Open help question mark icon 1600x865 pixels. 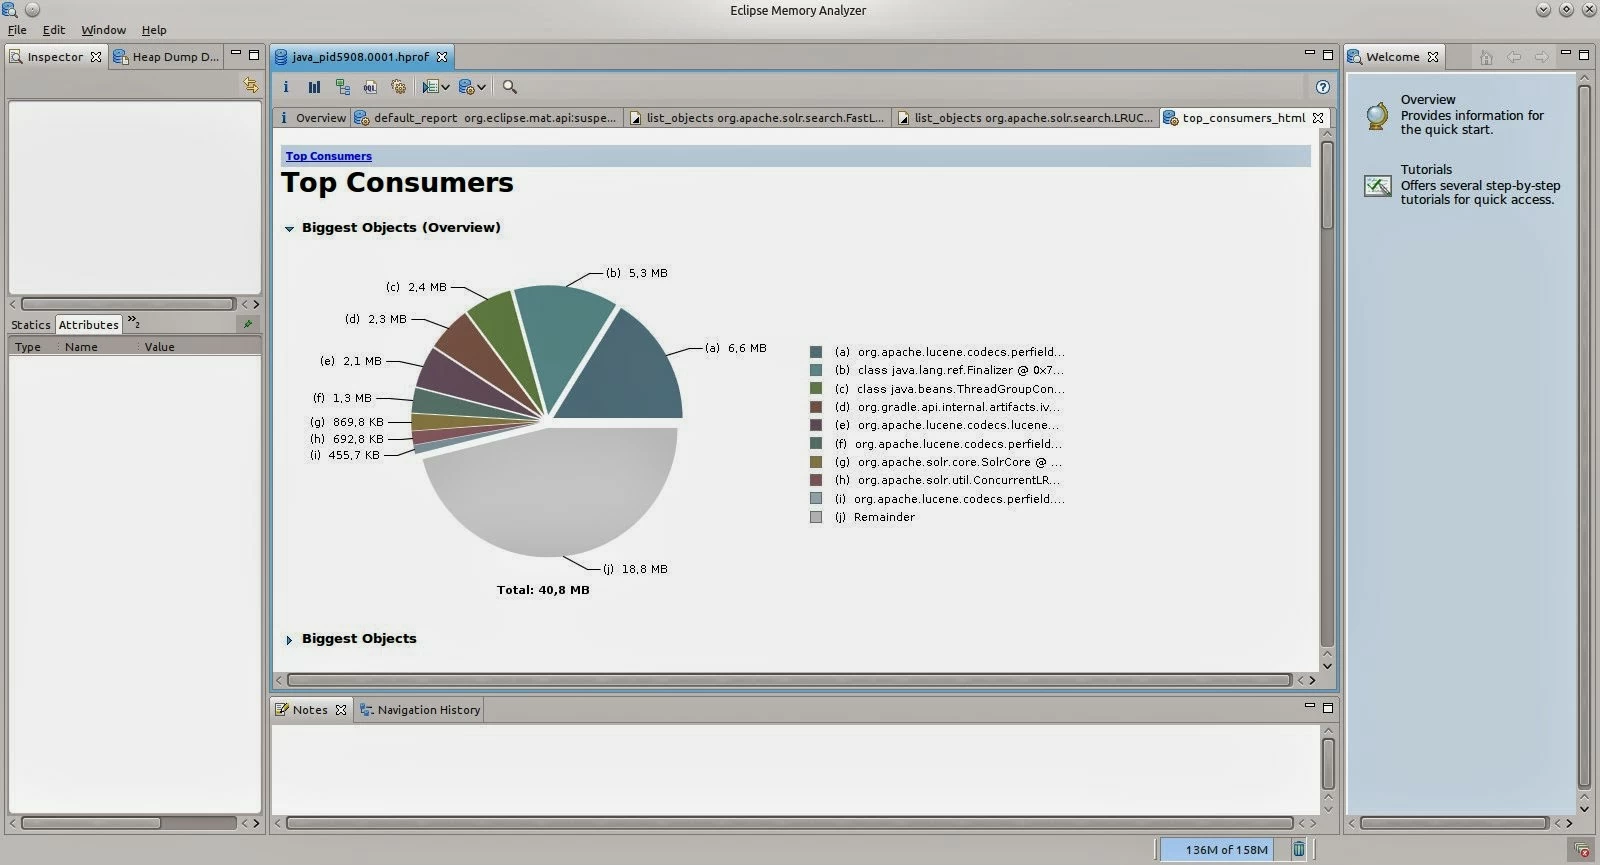[1323, 87]
